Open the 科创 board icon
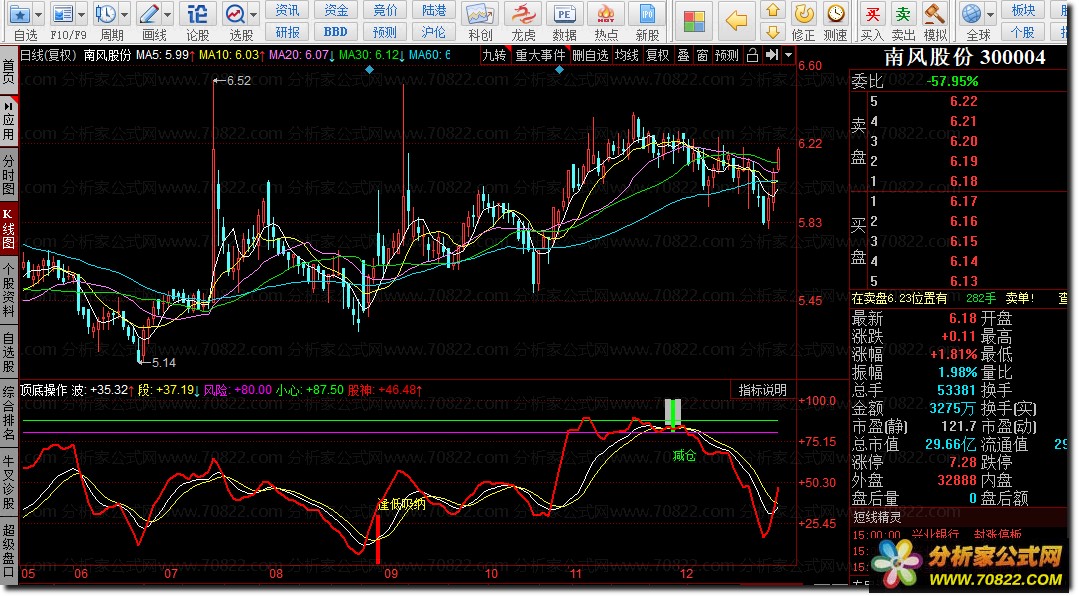Image resolution: width=1079 pixels, height=596 pixels. point(480,14)
